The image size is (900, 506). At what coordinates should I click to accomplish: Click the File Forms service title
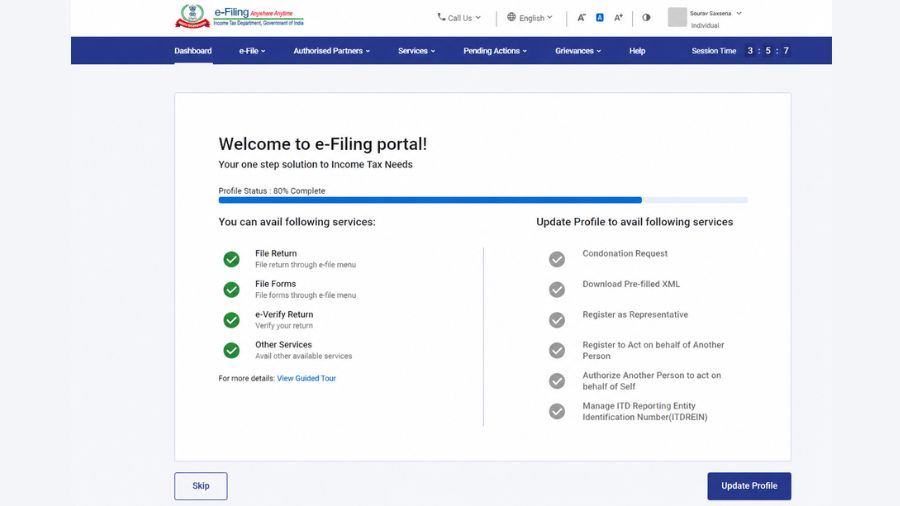click(276, 283)
